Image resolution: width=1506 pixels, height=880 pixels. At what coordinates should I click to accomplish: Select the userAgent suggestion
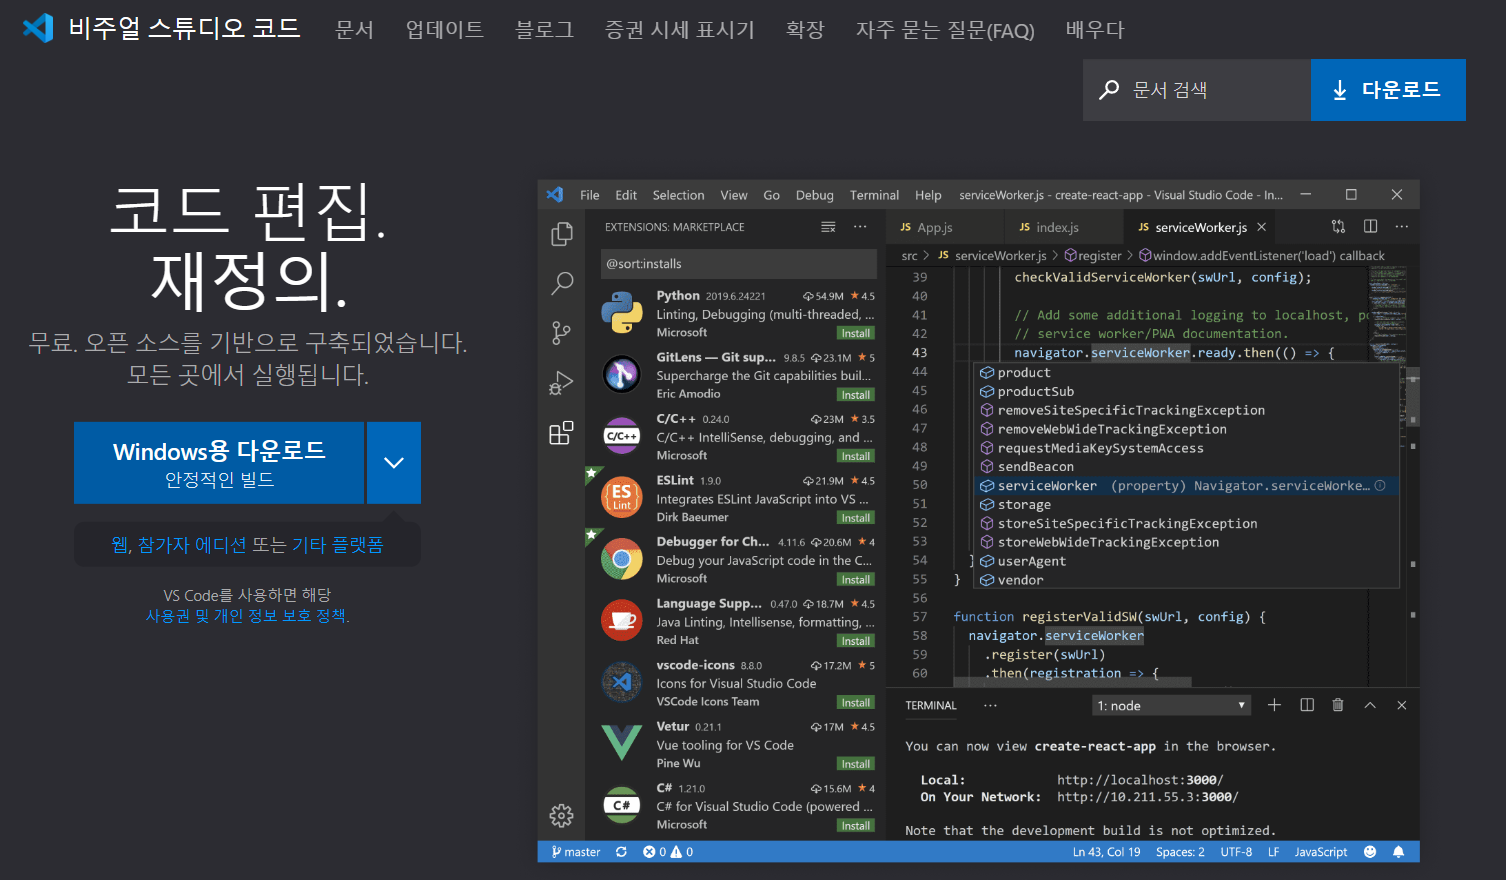[x=1186, y=561]
